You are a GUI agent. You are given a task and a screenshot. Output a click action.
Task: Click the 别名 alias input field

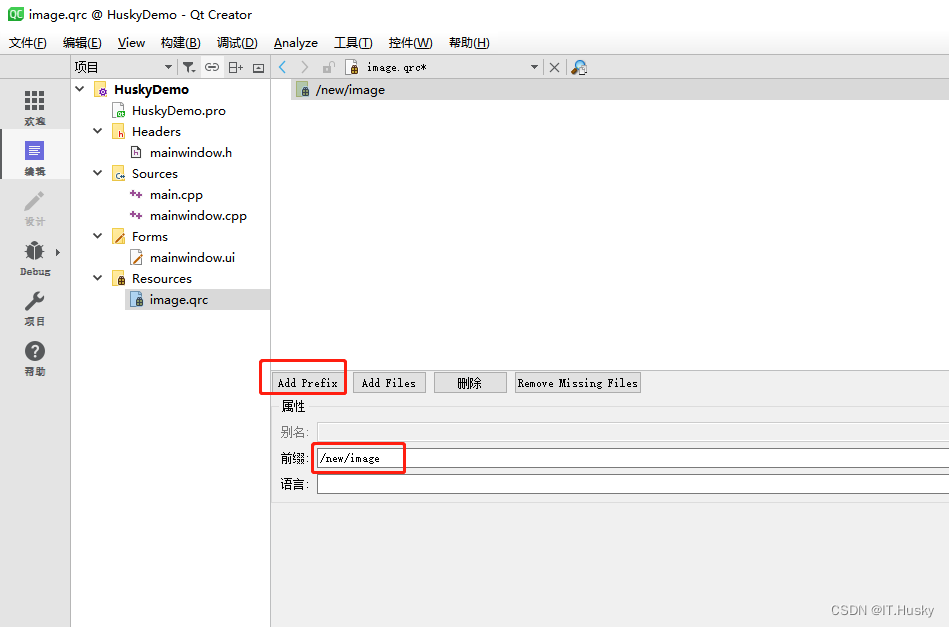click(x=633, y=432)
